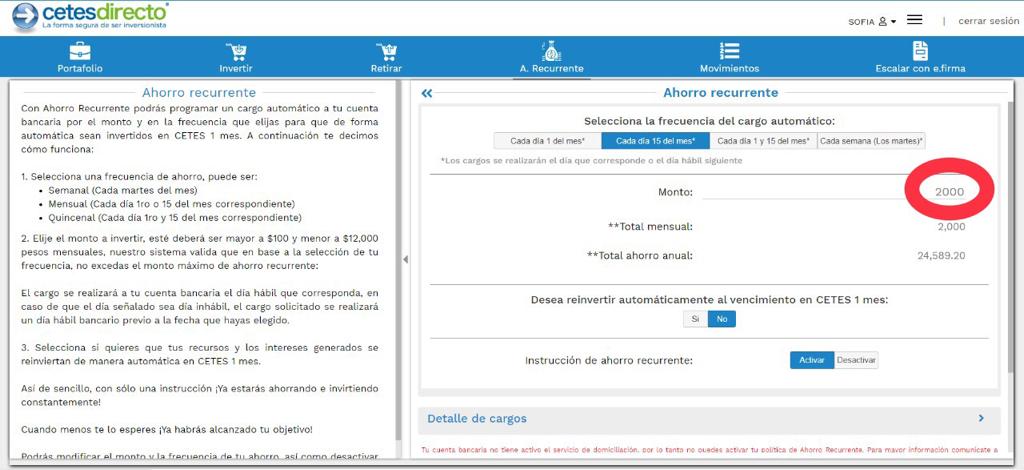1024x470 pixels.
Task: Collapse panel with double chevron icon
Action: (427, 93)
